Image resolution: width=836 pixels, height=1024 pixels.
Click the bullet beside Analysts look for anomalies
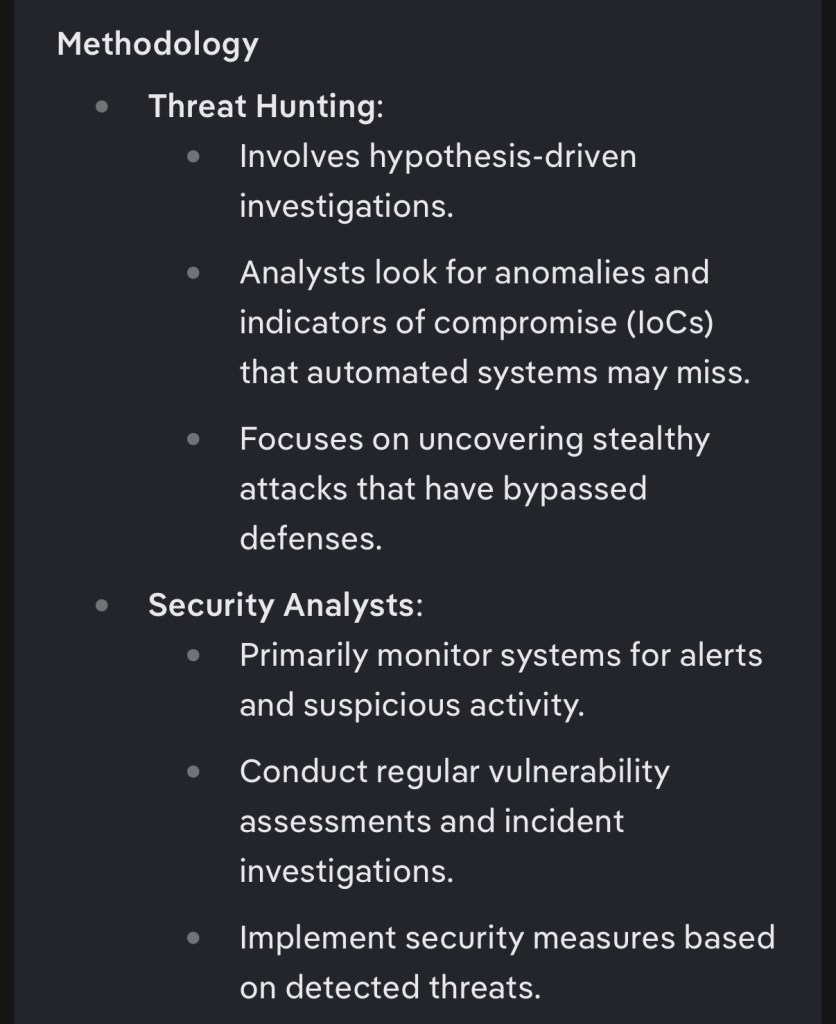point(193,272)
